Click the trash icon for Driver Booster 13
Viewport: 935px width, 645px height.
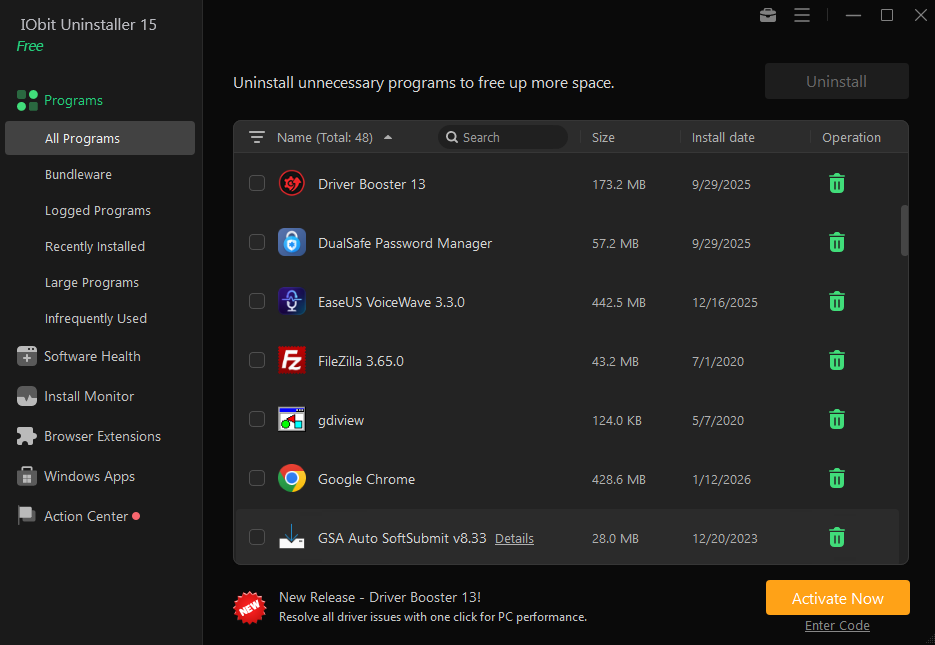[x=837, y=184]
